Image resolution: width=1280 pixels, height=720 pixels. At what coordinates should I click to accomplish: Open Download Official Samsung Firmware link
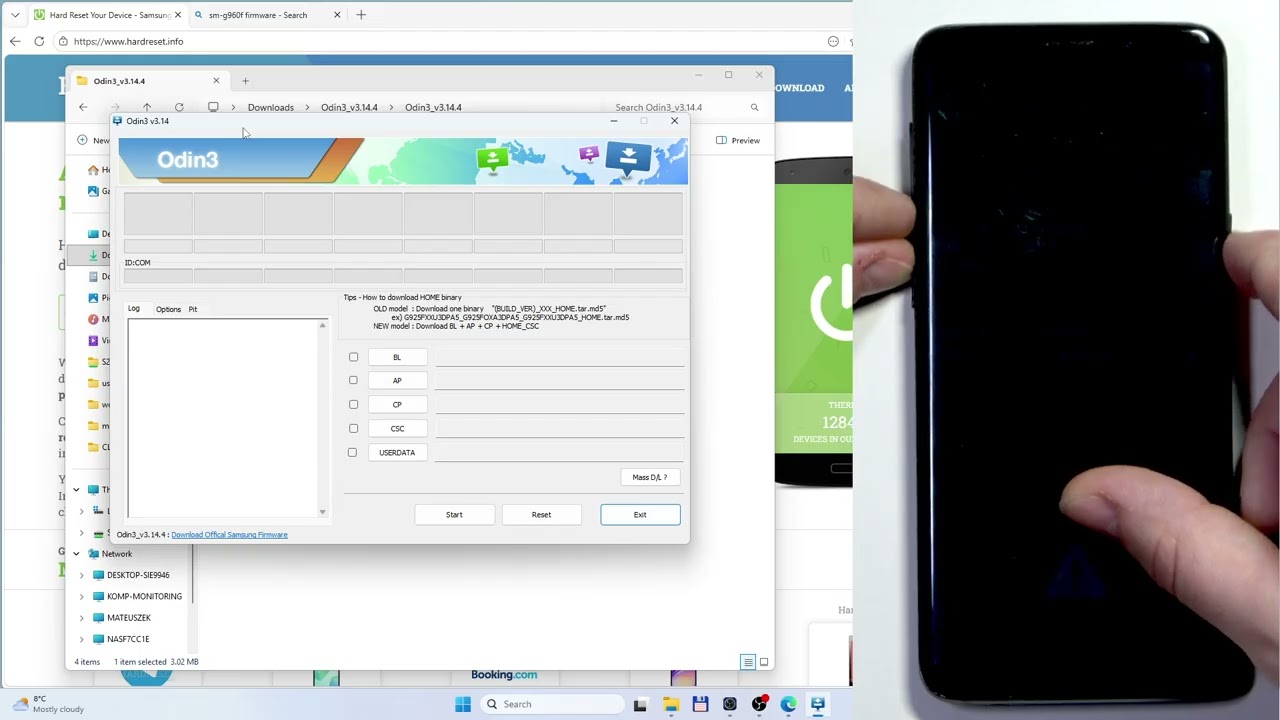point(229,535)
